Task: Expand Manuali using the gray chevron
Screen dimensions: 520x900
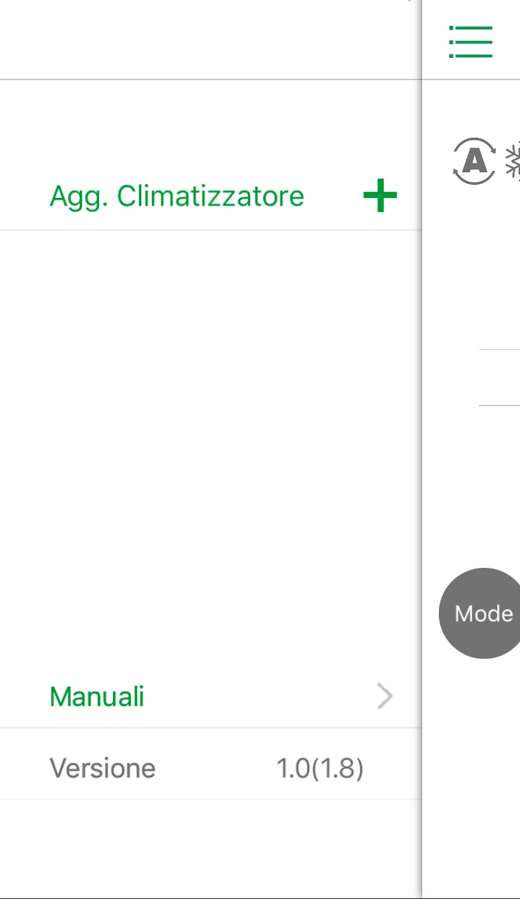Action: [385, 696]
